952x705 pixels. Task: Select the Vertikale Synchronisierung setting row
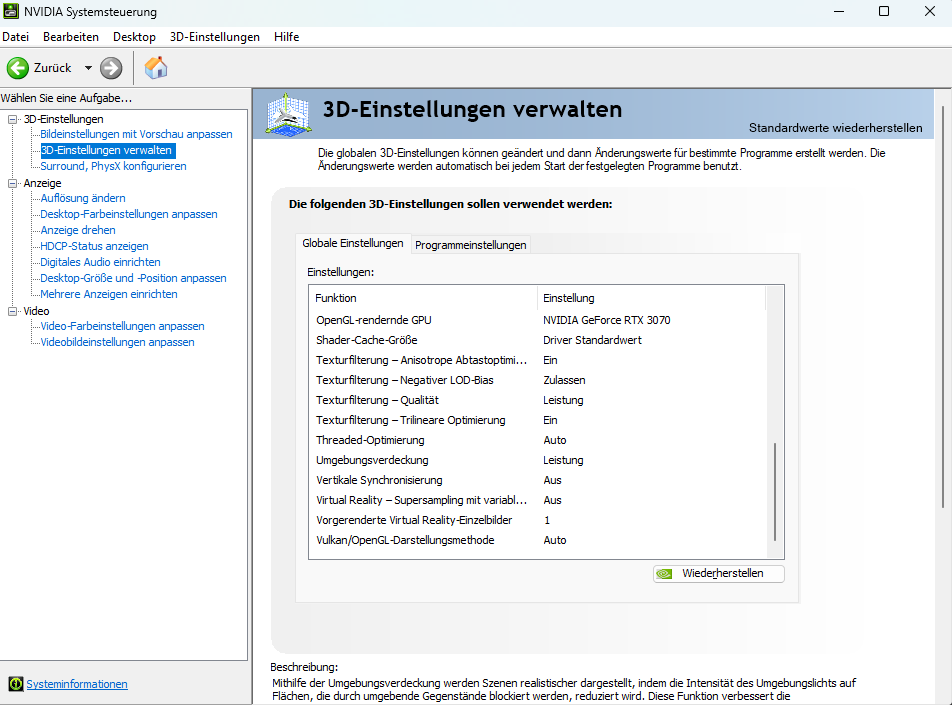tap(379, 480)
